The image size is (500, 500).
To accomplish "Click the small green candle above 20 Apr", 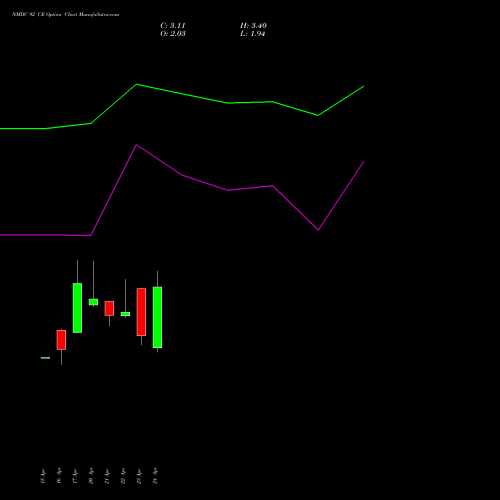I will tap(93, 302).
